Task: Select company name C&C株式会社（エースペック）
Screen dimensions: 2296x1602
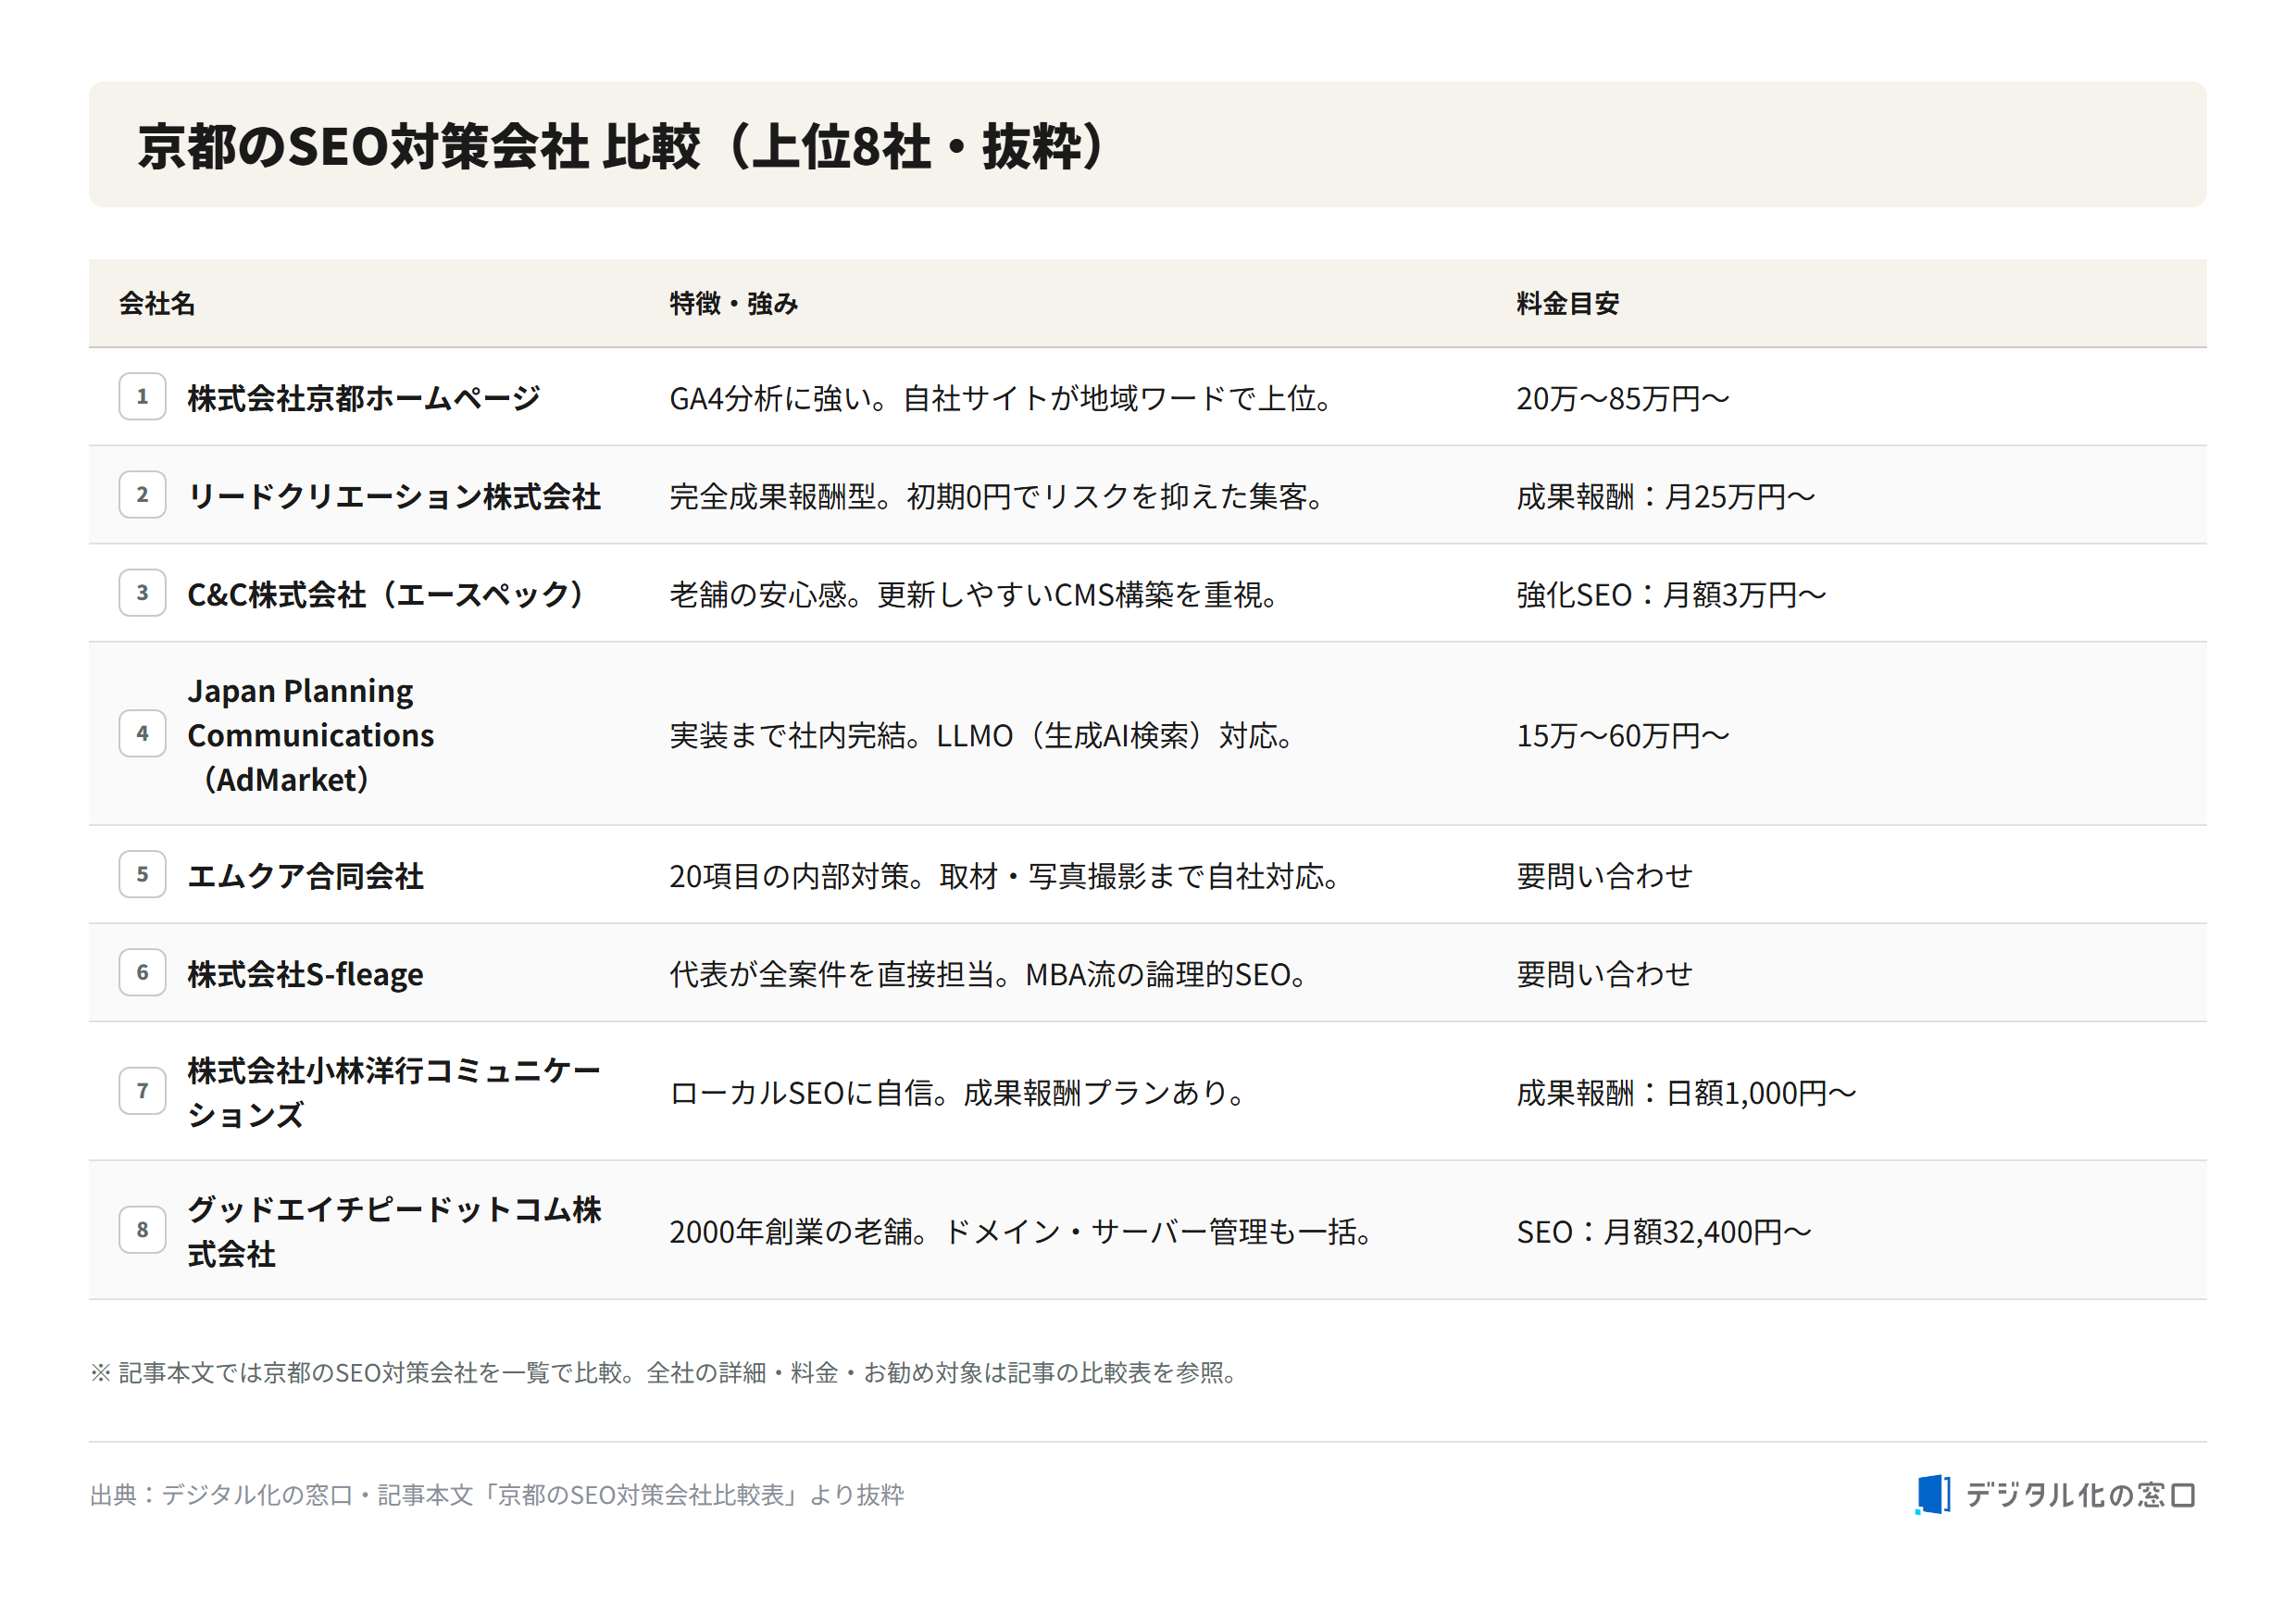Action: click(x=386, y=594)
